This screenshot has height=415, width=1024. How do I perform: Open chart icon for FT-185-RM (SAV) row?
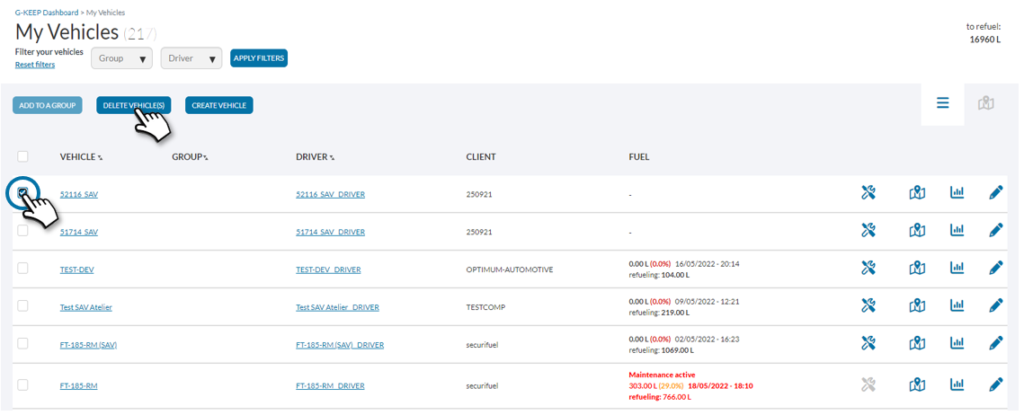pos(957,344)
